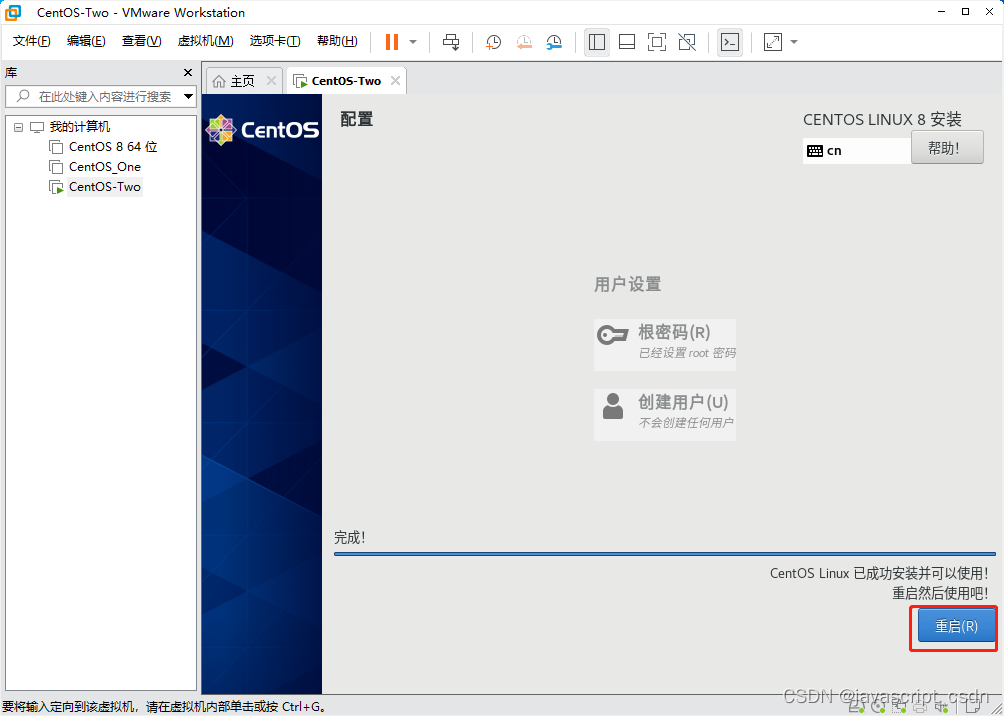This screenshot has height=716, width=1004.
Task: Click the library search input field
Action: [x=99, y=97]
